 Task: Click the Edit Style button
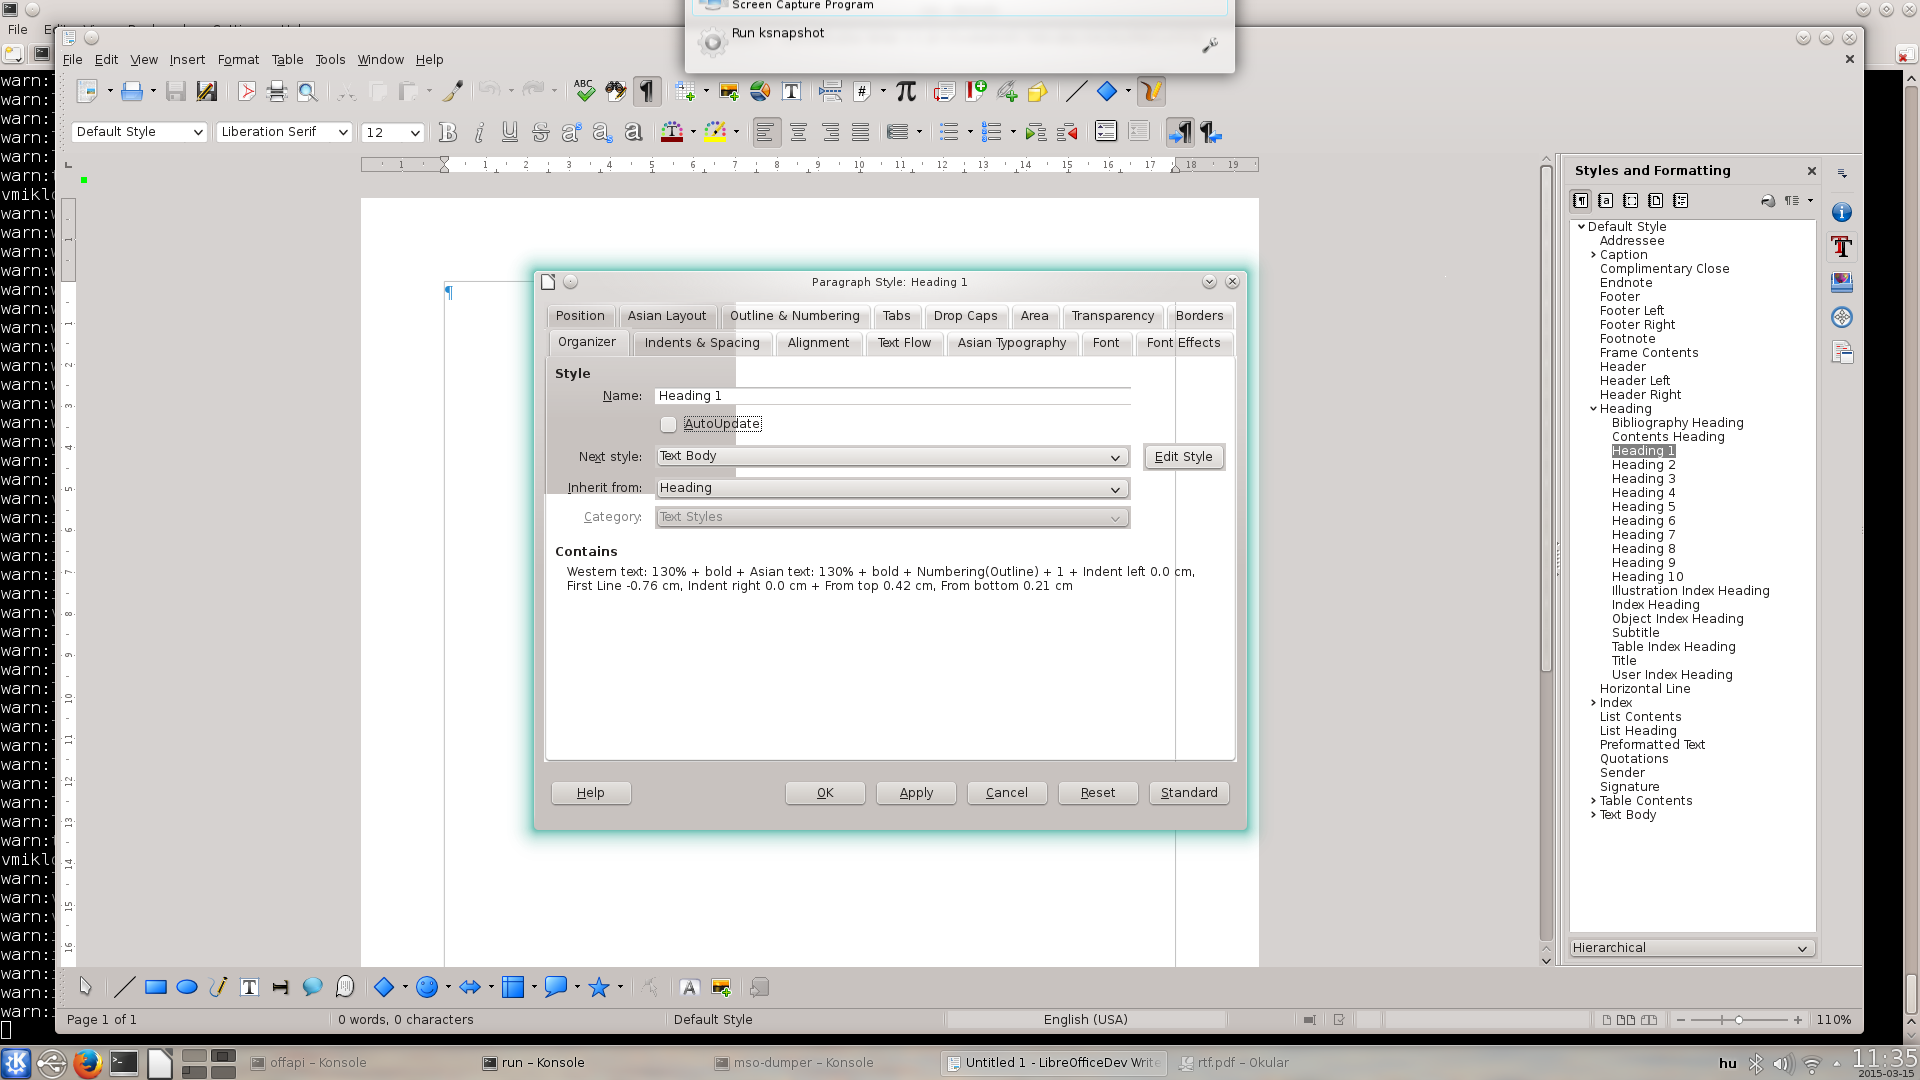coord(1184,457)
